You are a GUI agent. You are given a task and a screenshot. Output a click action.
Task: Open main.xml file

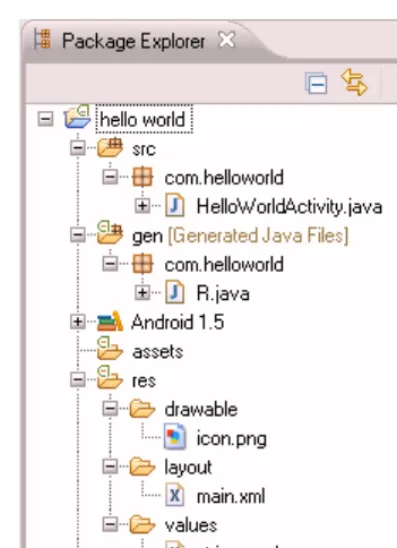click(x=231, y=496)
